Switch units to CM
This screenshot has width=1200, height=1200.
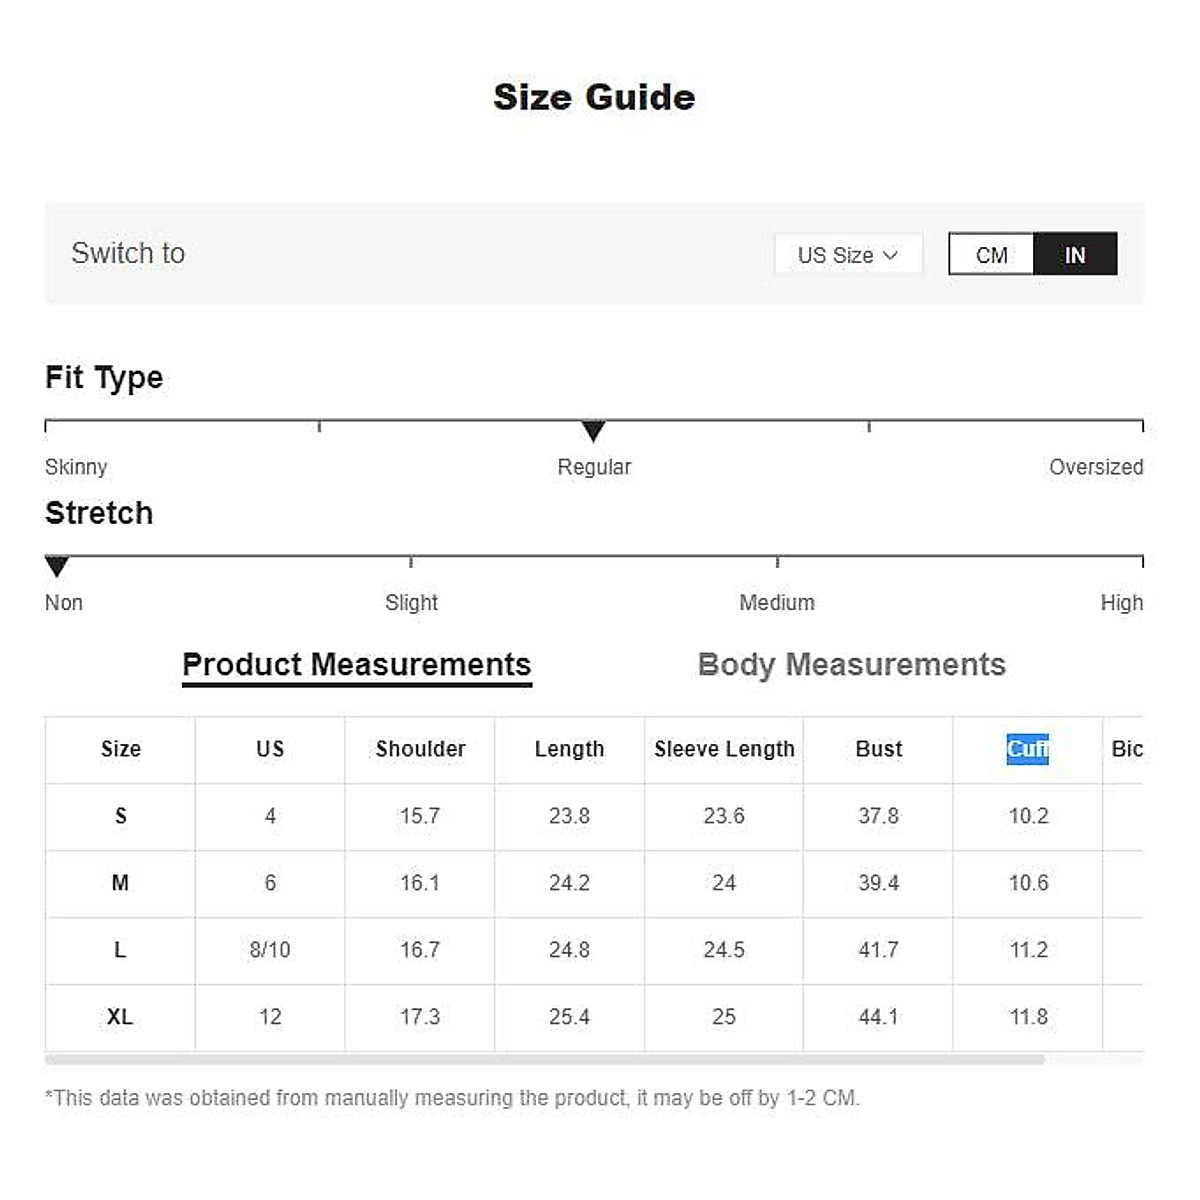pyautogui.click(x=991, y=255)
